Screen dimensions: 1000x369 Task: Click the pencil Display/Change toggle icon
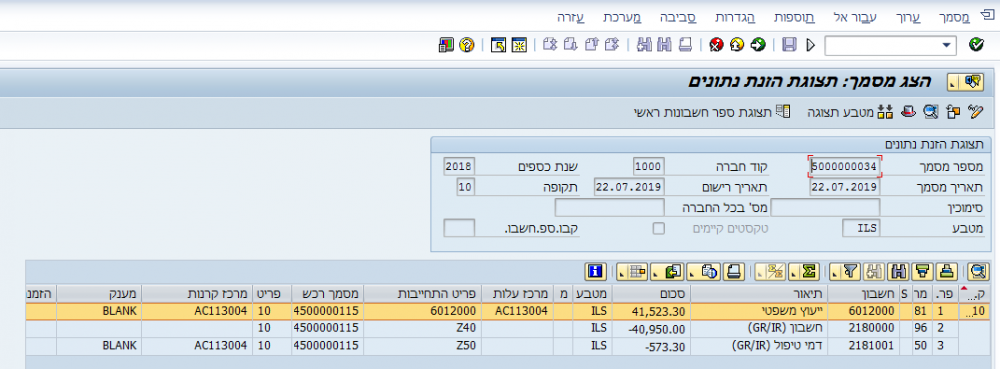[x=976, y=112]
